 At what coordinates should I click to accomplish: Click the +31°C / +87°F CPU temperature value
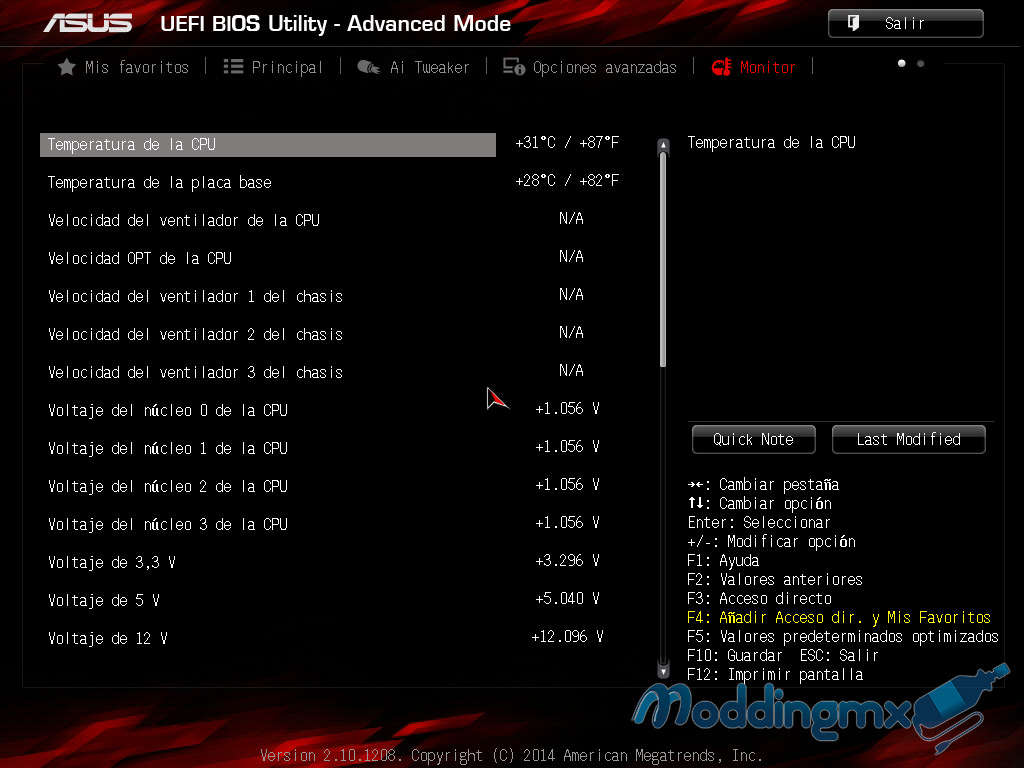568,142
